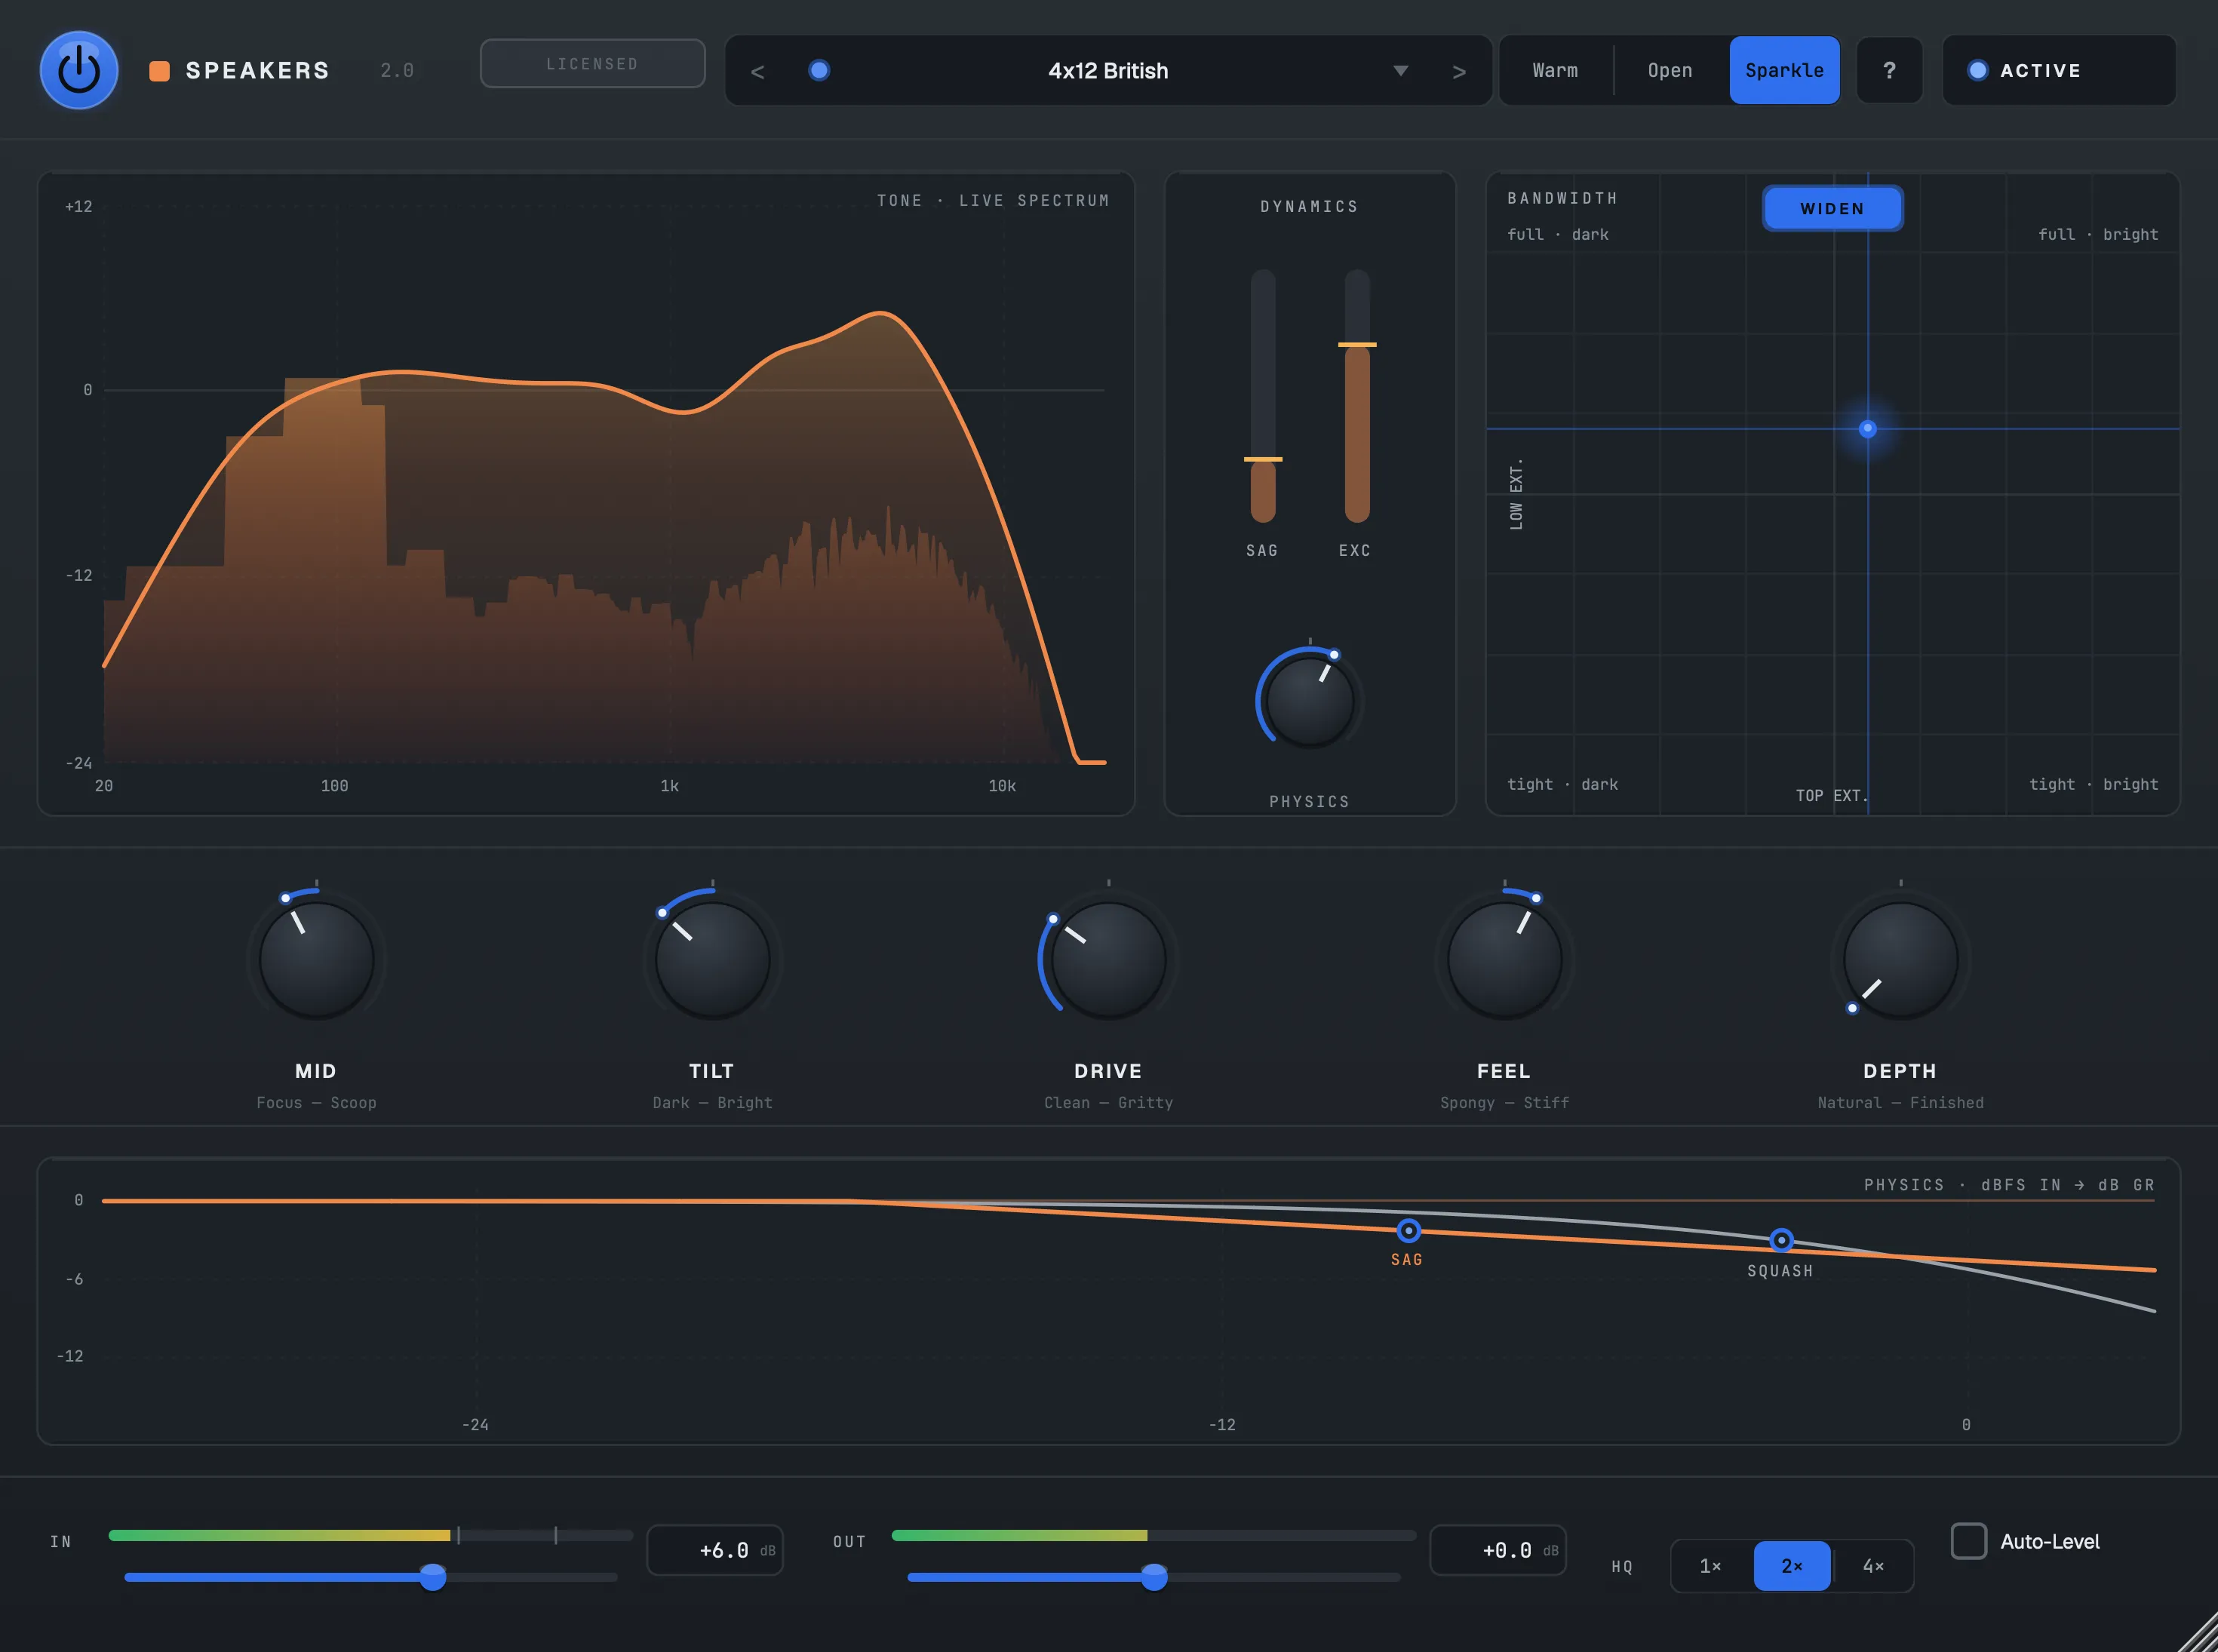The height and width of the screenshot is (1652, 2218).
Task: Select the Sparkle voicing tab
Action: pyautogui.click(x=1784, y=70)
